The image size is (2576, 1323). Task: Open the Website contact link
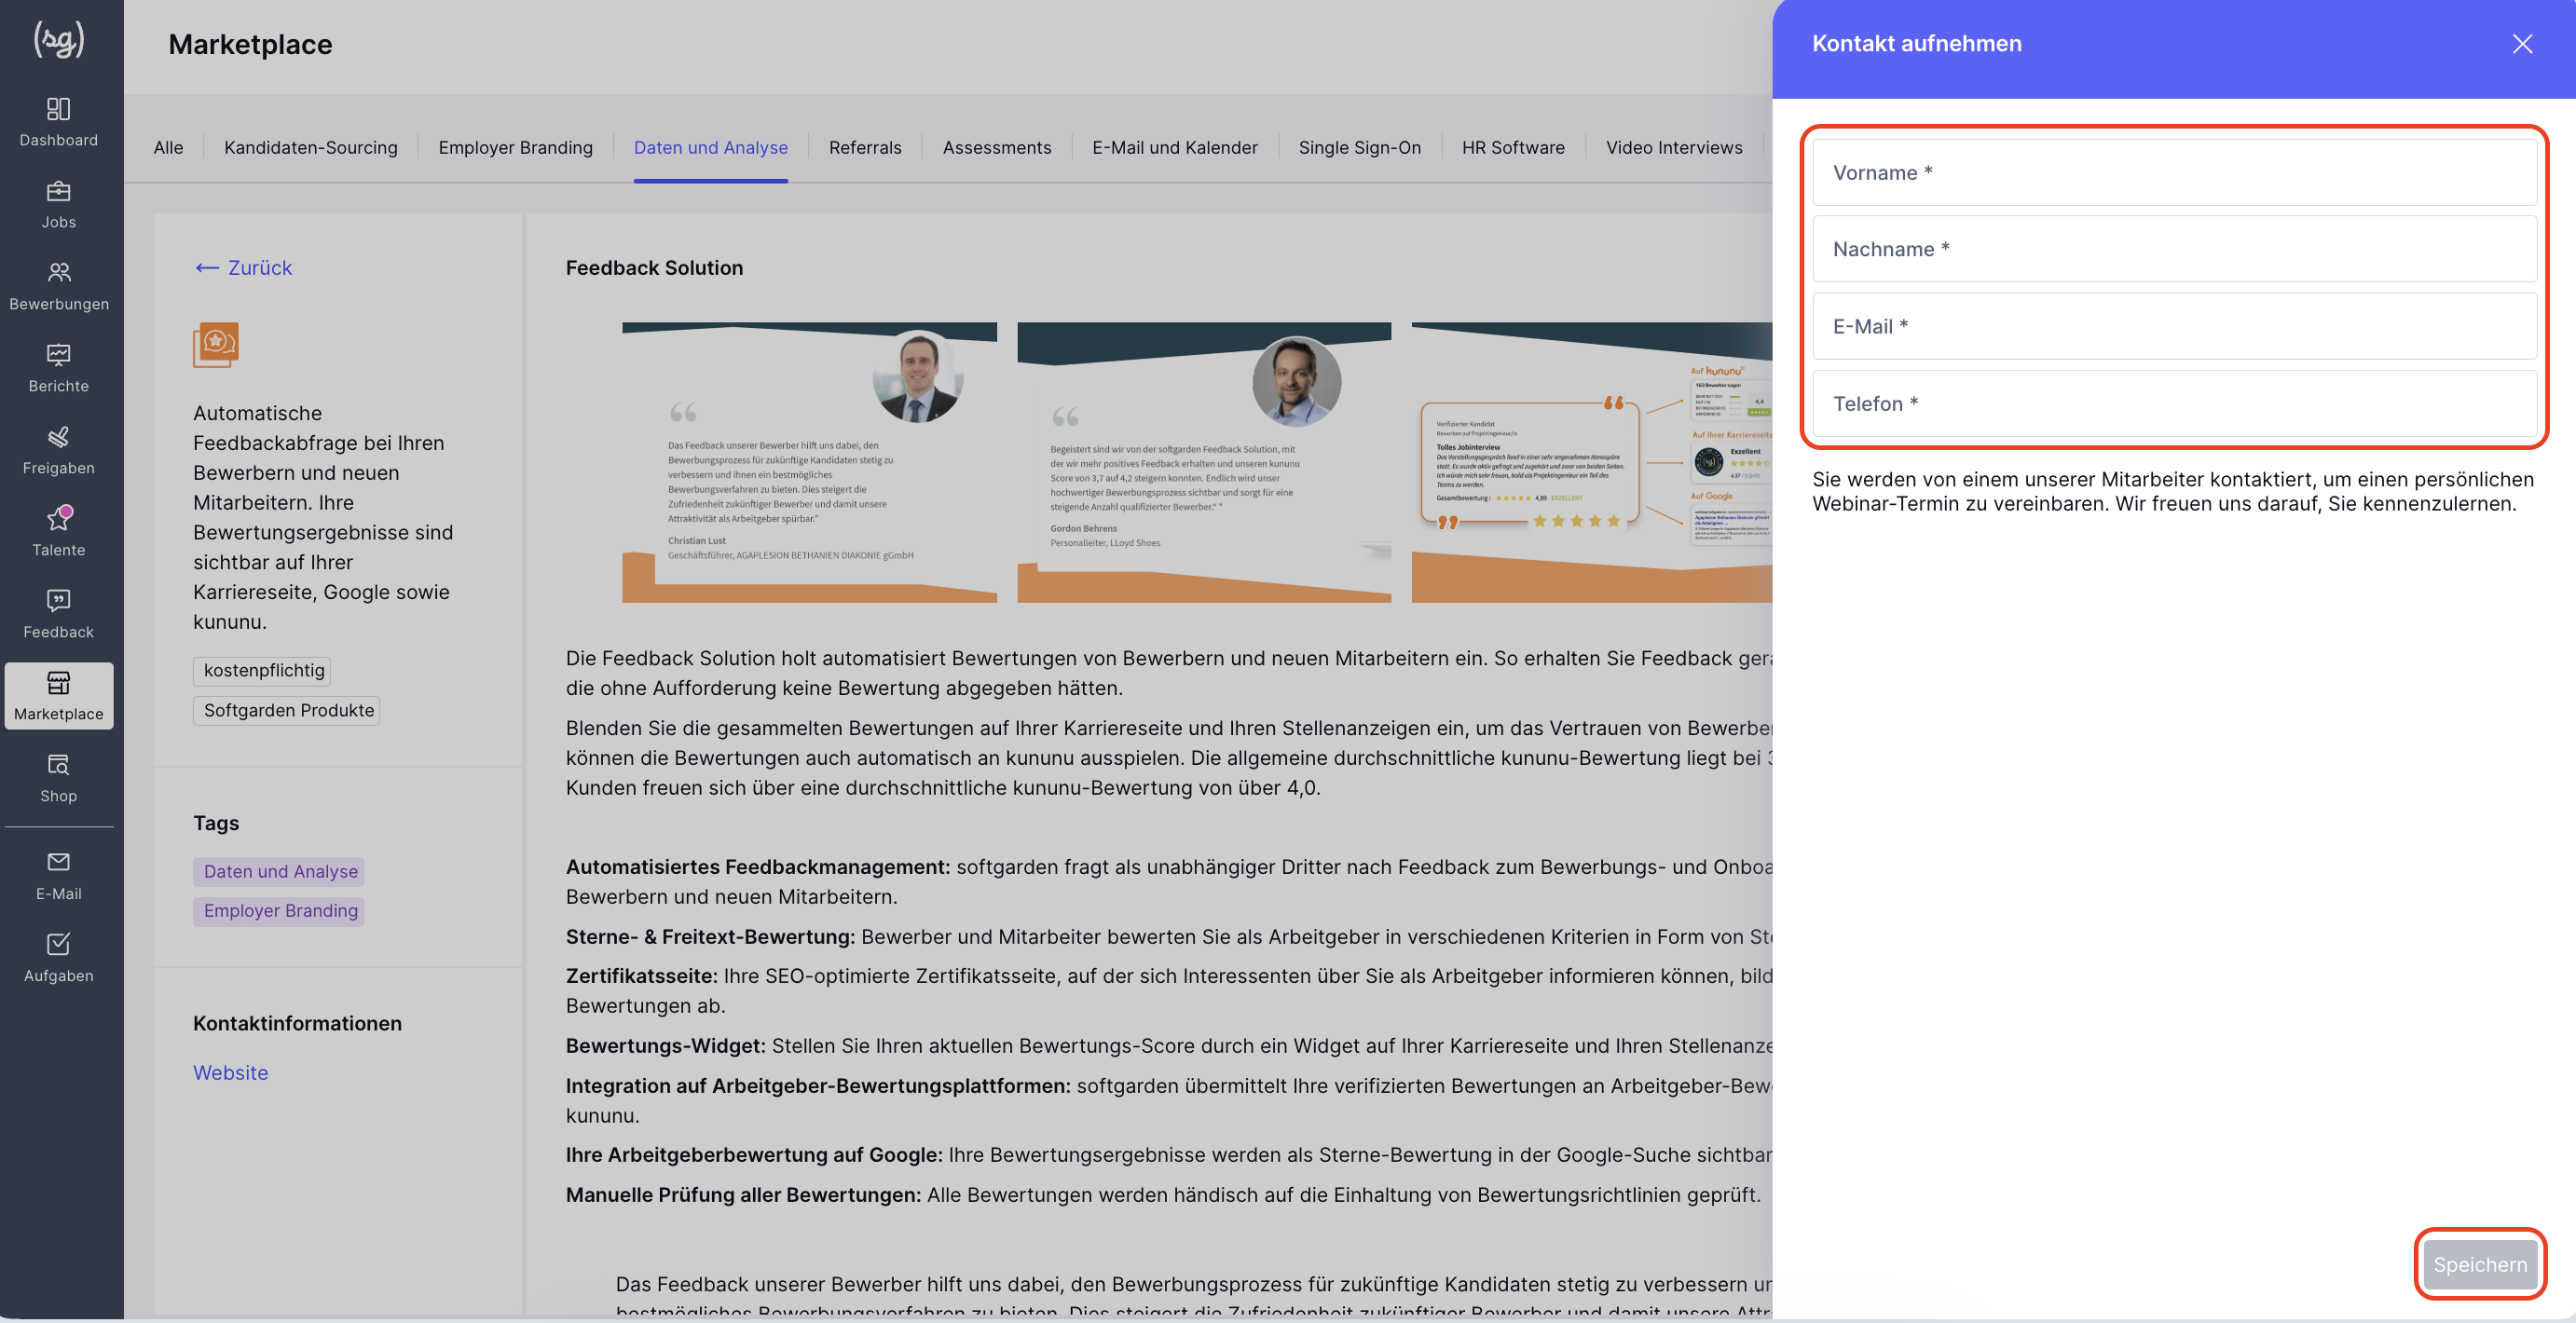coord(231,1072)
